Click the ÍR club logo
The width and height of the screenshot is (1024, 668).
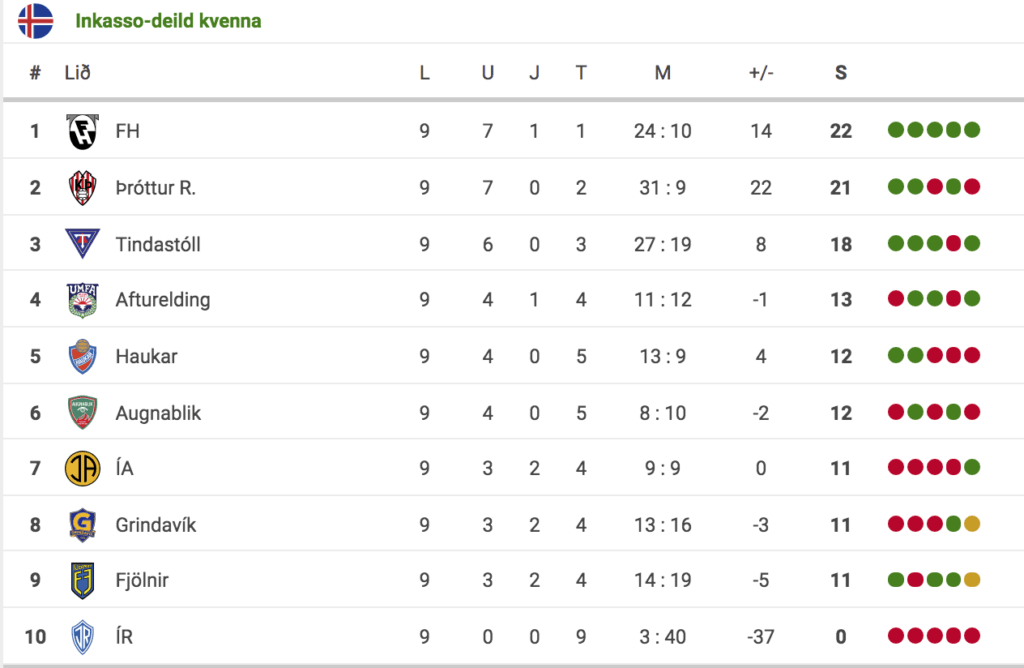[82, 637]
